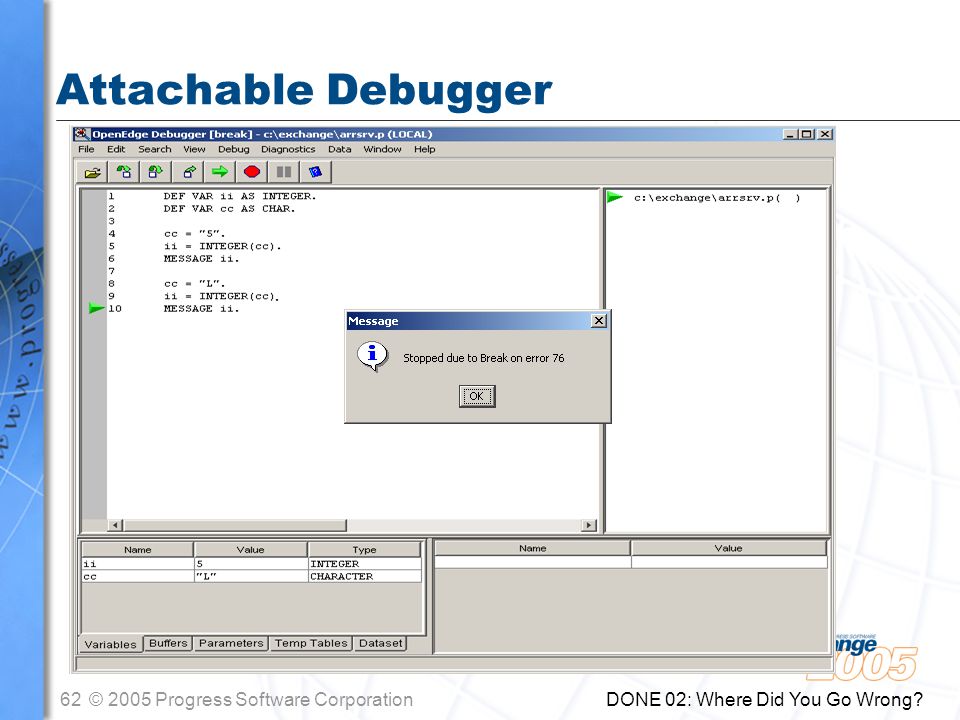Click the Name column header in variables table
This screenshot has height=720, width=960.
(x=138, y=550)
